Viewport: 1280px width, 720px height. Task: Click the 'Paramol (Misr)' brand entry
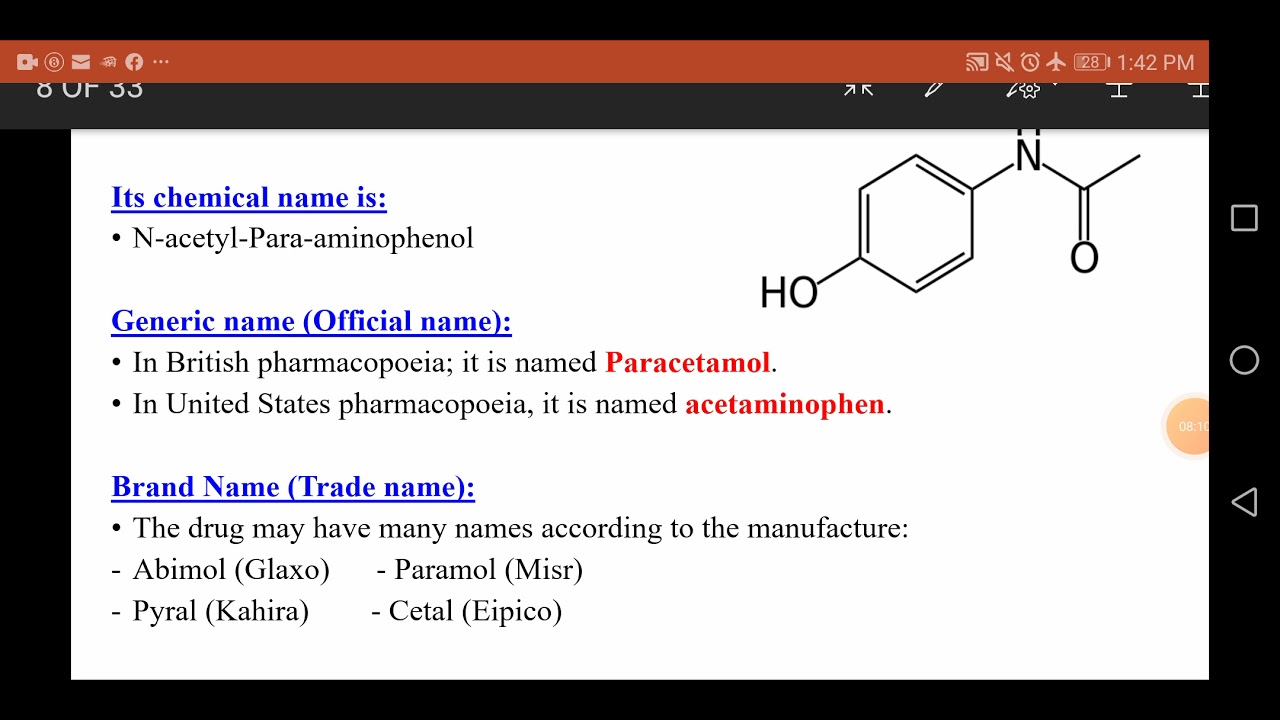click(x=488, y=570)
